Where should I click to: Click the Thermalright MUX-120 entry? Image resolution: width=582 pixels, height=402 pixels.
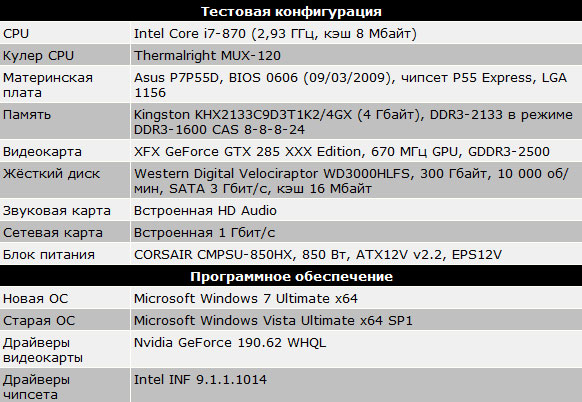pos(207,55)
